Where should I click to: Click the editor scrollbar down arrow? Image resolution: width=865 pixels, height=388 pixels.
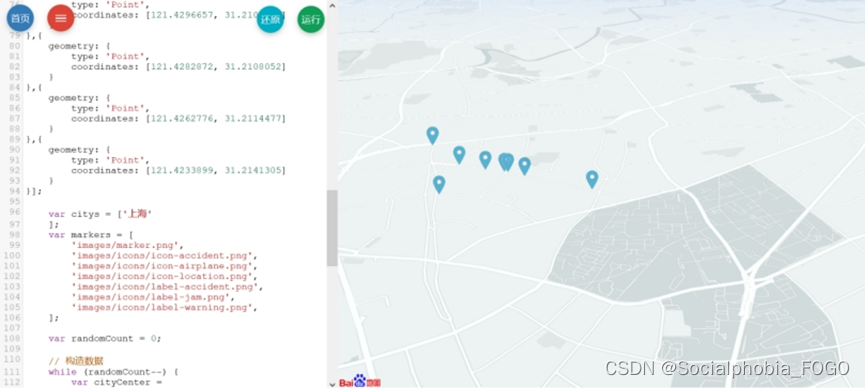point(332,384)
